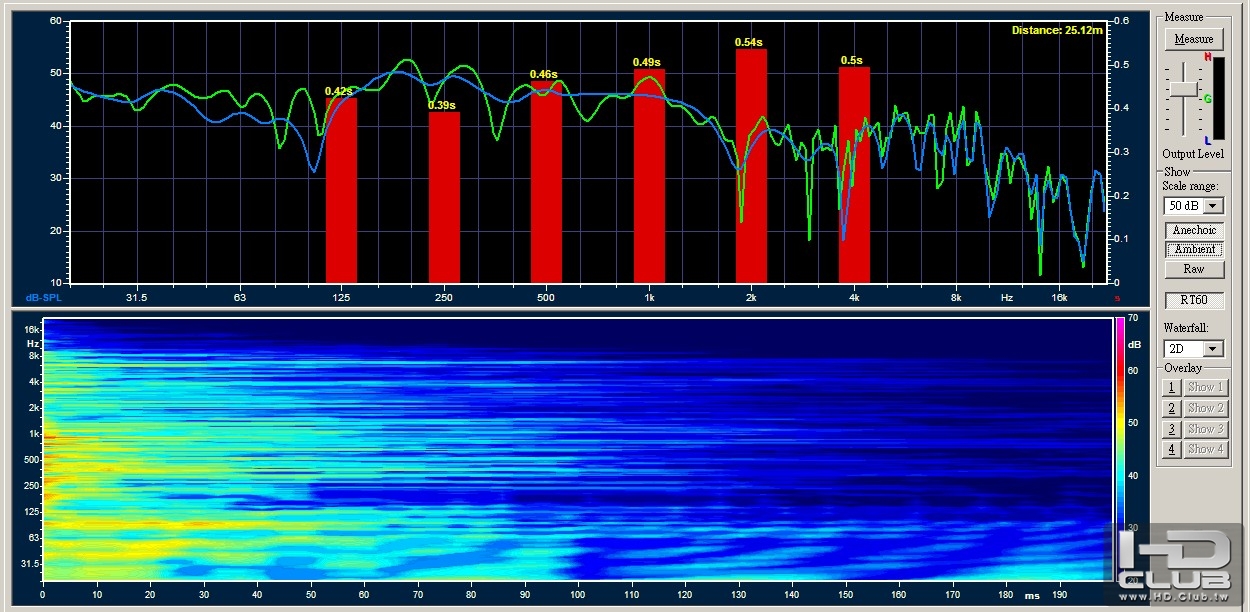Open the Scale range dropdown
Viewport: 1250px width, 612px height.
(x=1214, y=205)
